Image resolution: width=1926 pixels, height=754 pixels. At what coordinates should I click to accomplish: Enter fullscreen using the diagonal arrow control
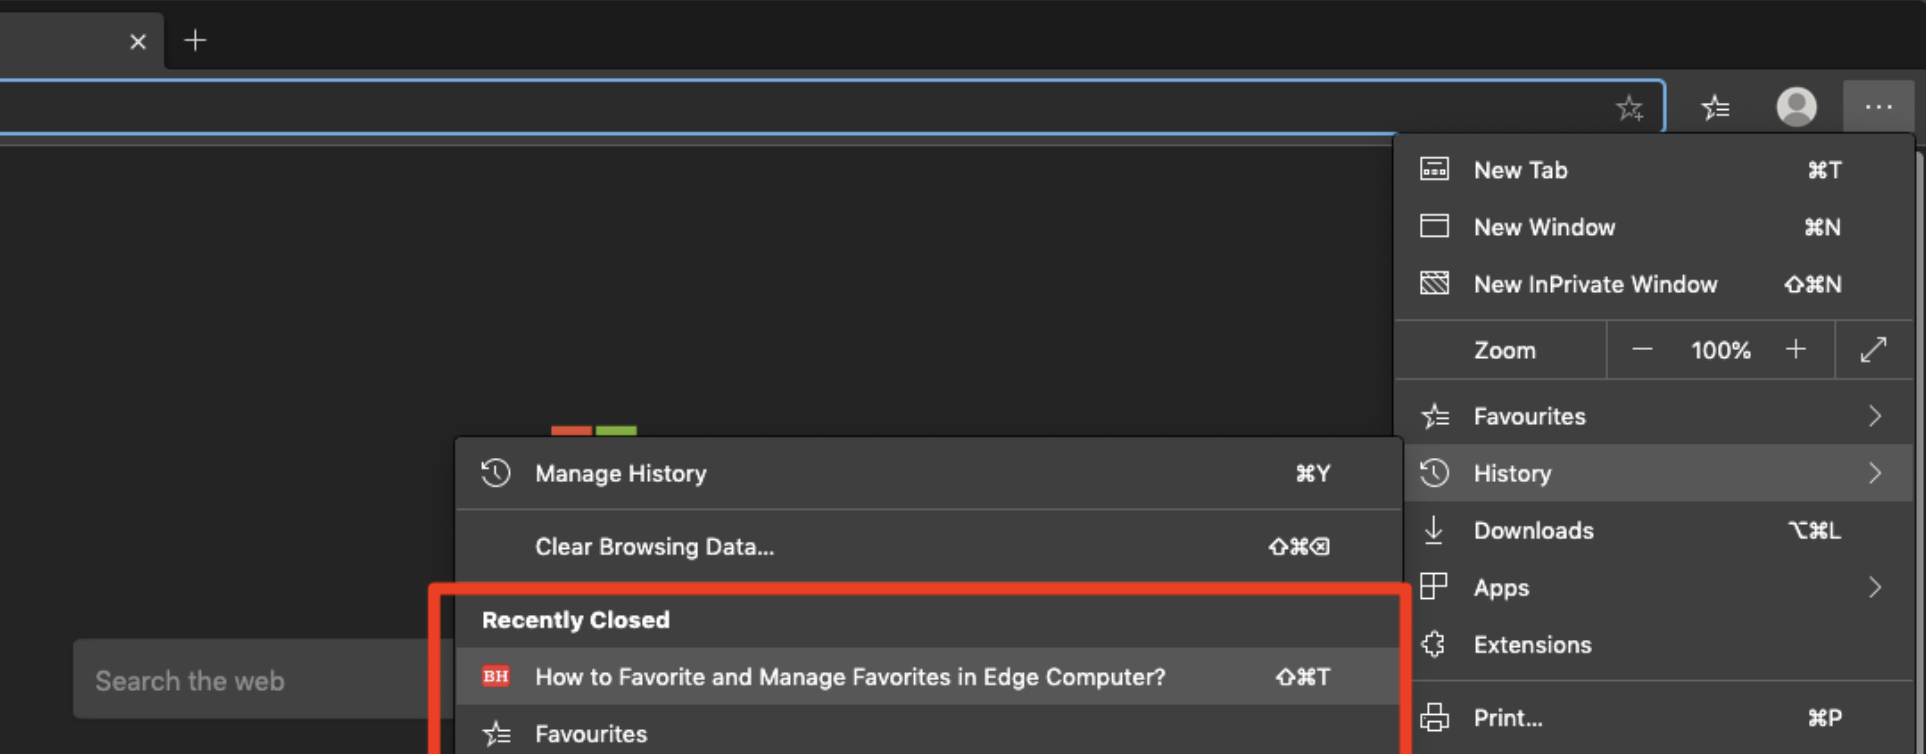[x=1874, y=349]
